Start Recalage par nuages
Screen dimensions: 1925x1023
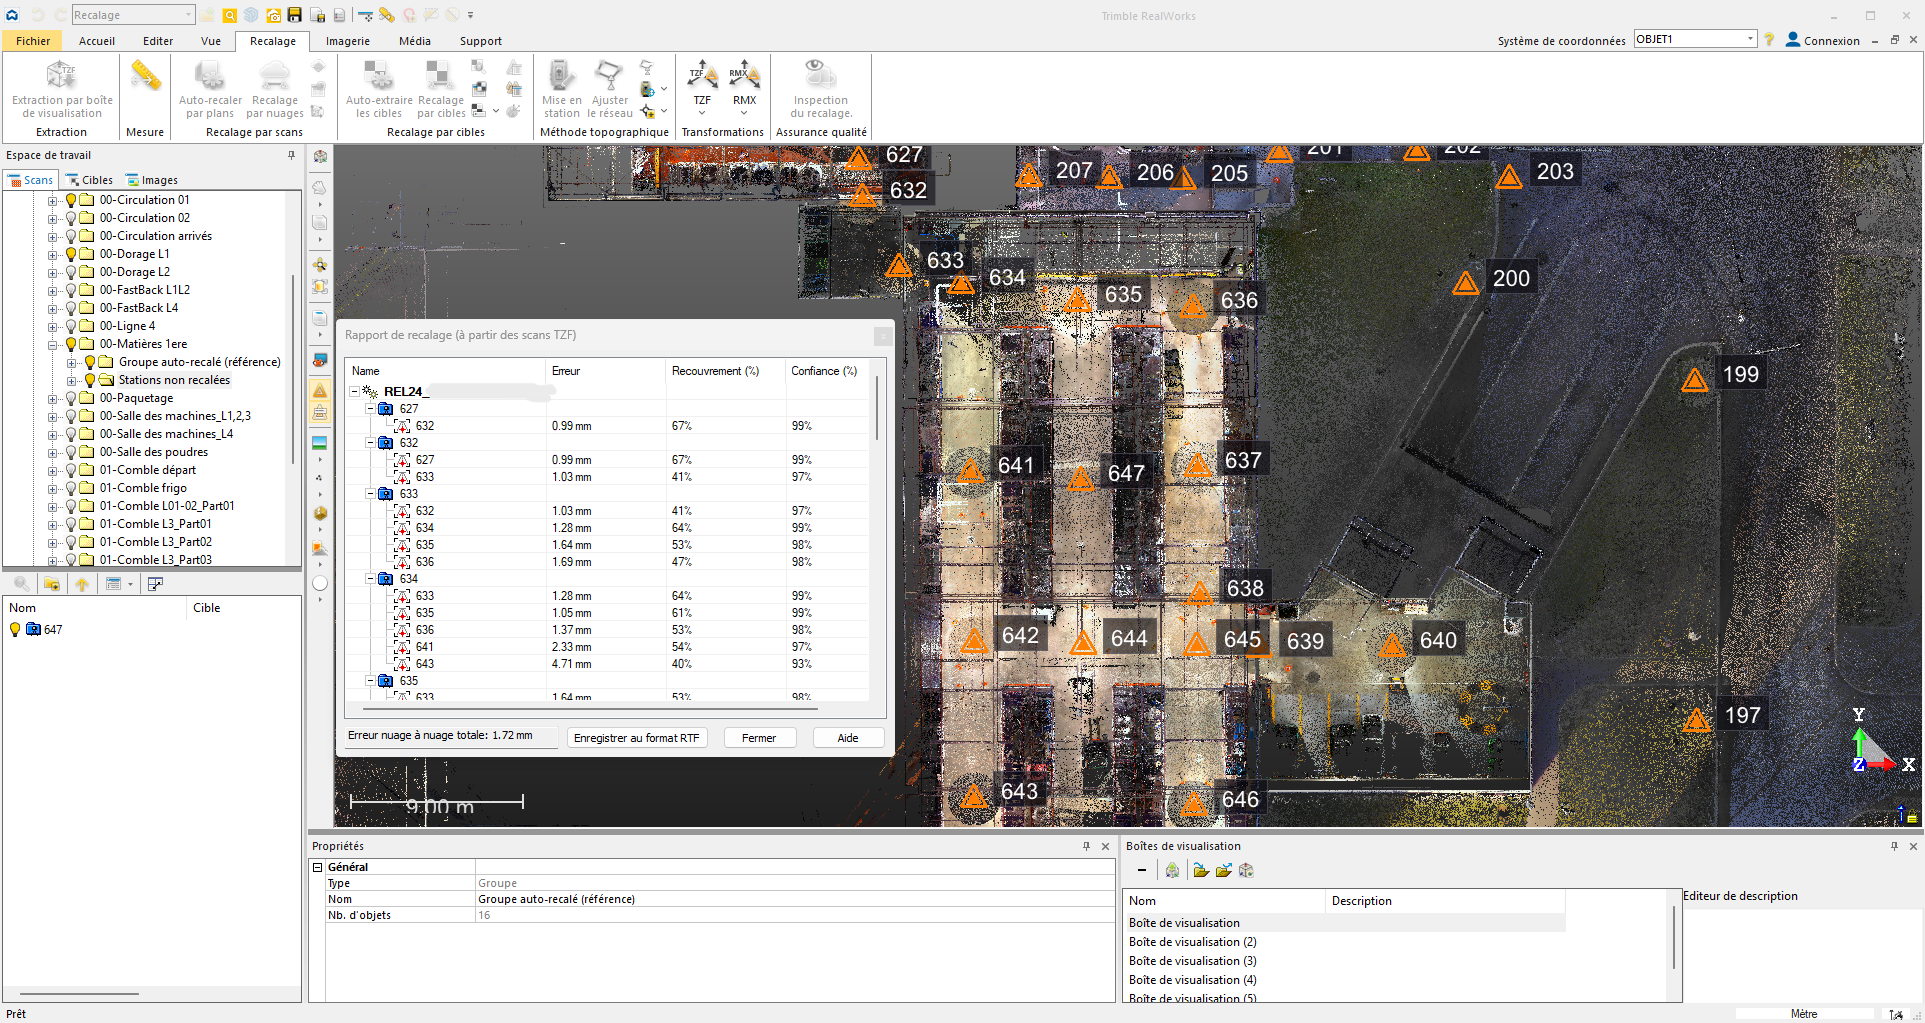[273, 88]
